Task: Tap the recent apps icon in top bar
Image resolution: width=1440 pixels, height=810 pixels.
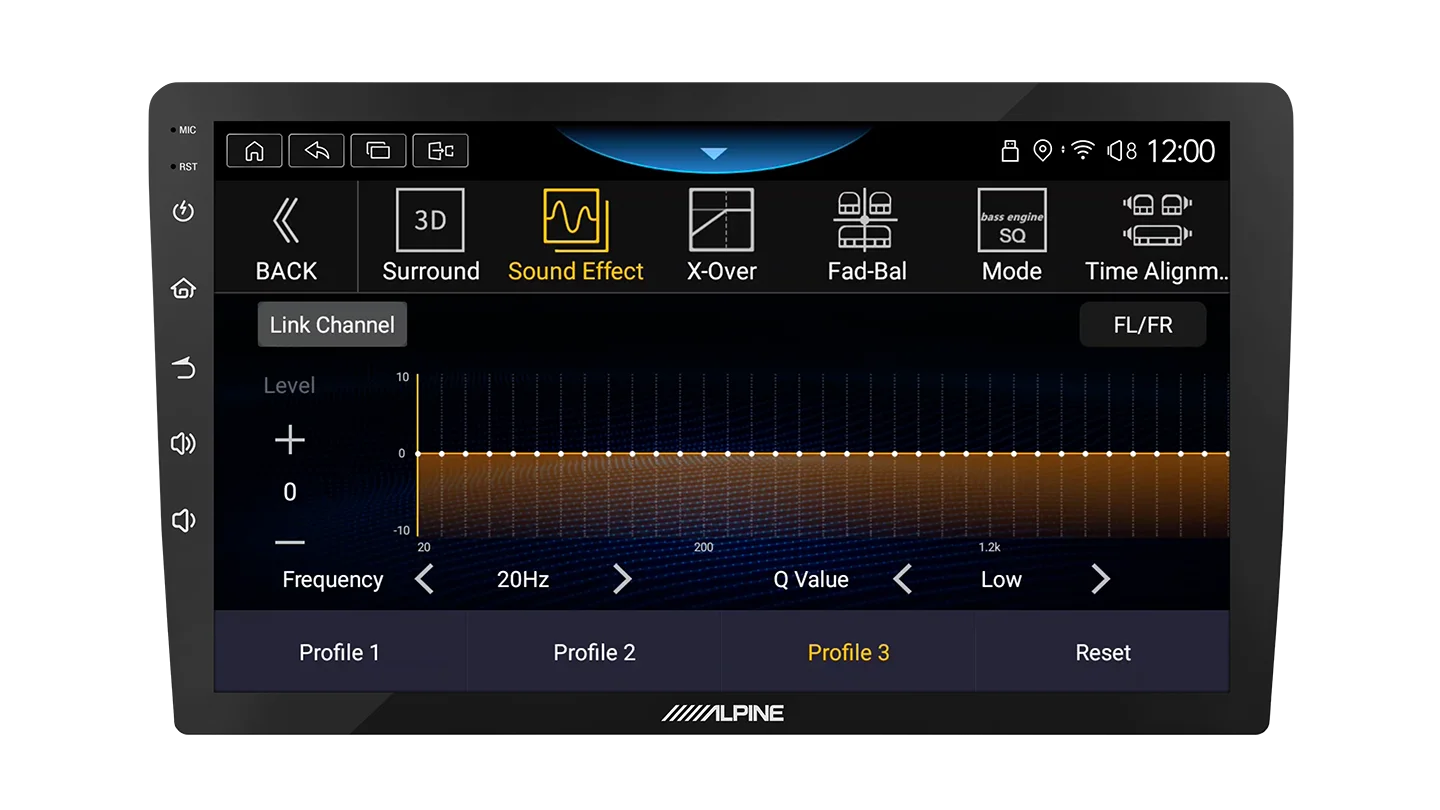Action: click(x=378, y=150)
